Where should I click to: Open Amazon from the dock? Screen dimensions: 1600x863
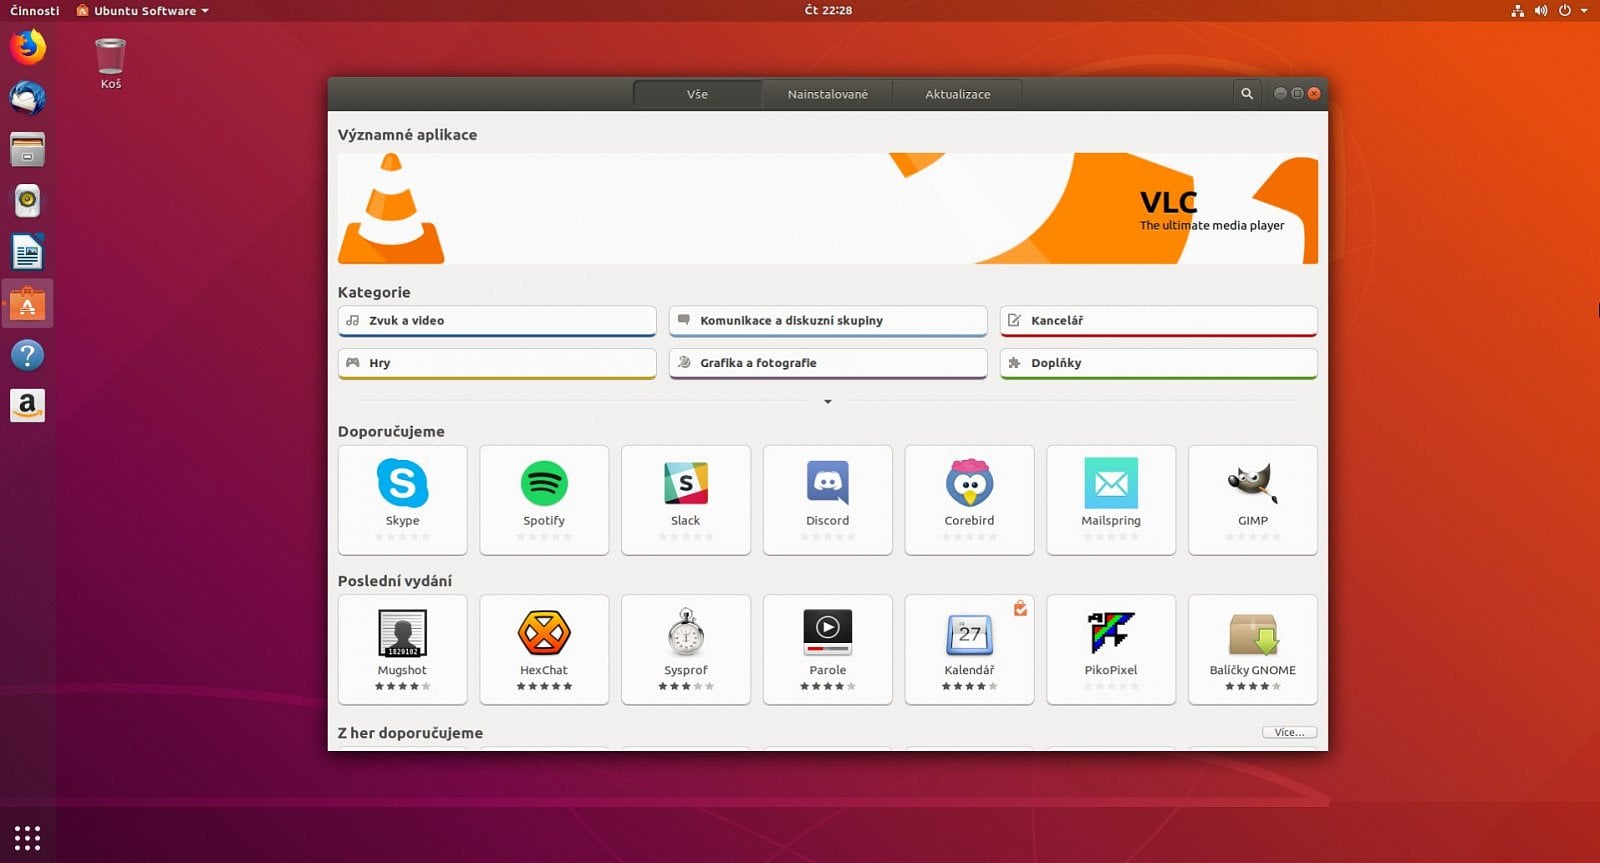27,405
